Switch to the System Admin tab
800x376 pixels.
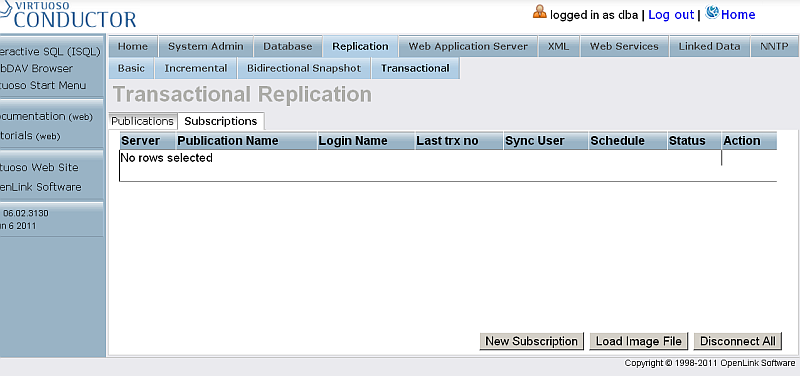point(206,46)
